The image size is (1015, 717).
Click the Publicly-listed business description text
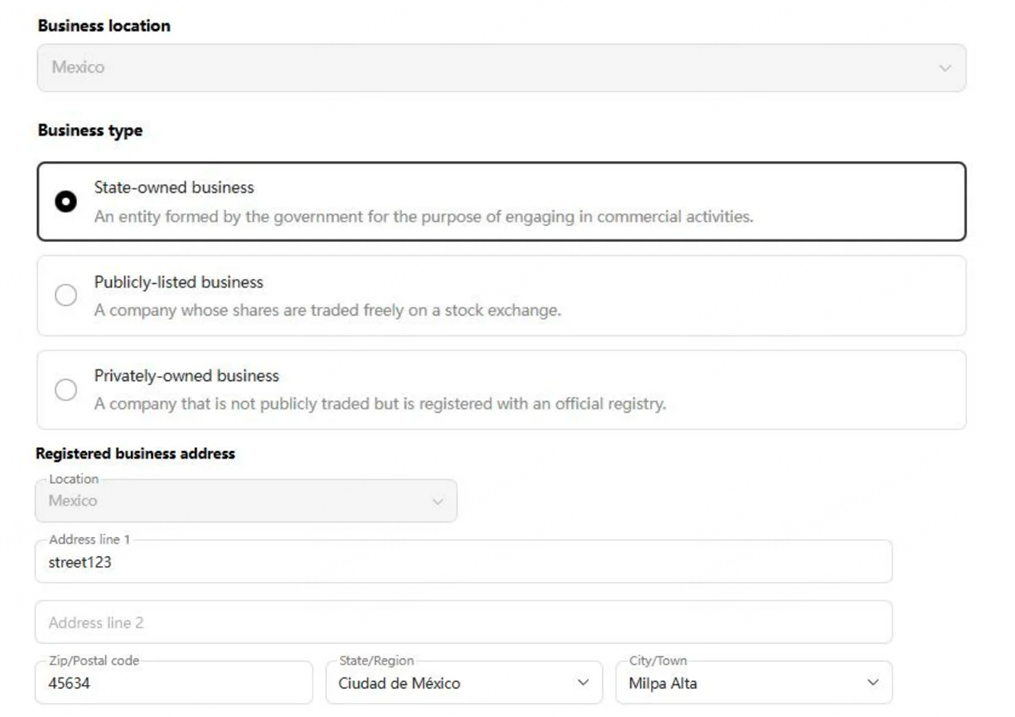(328, 311)
